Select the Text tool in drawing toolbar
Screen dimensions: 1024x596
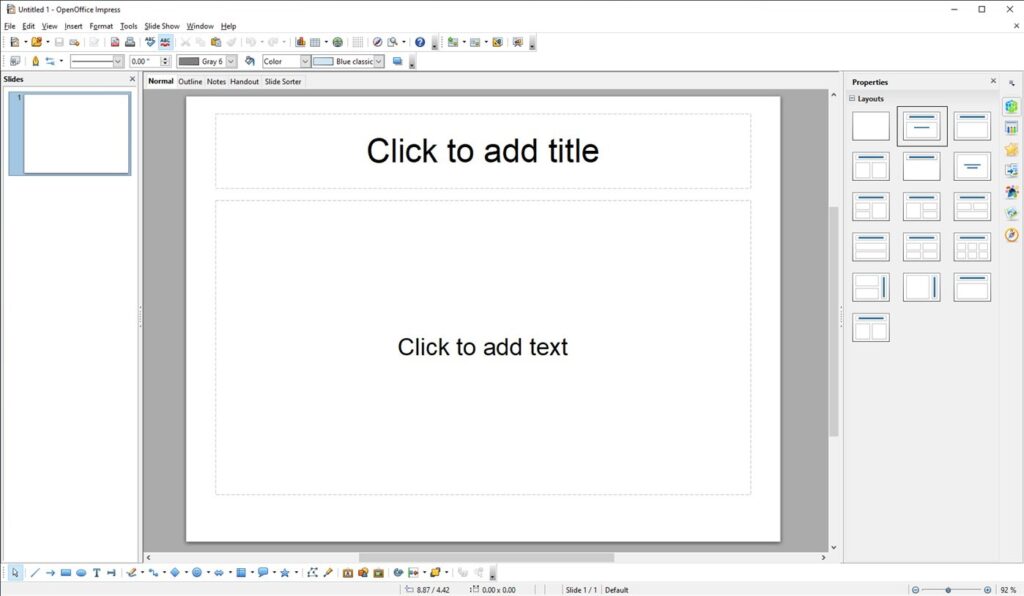click(x=97, y=572)
